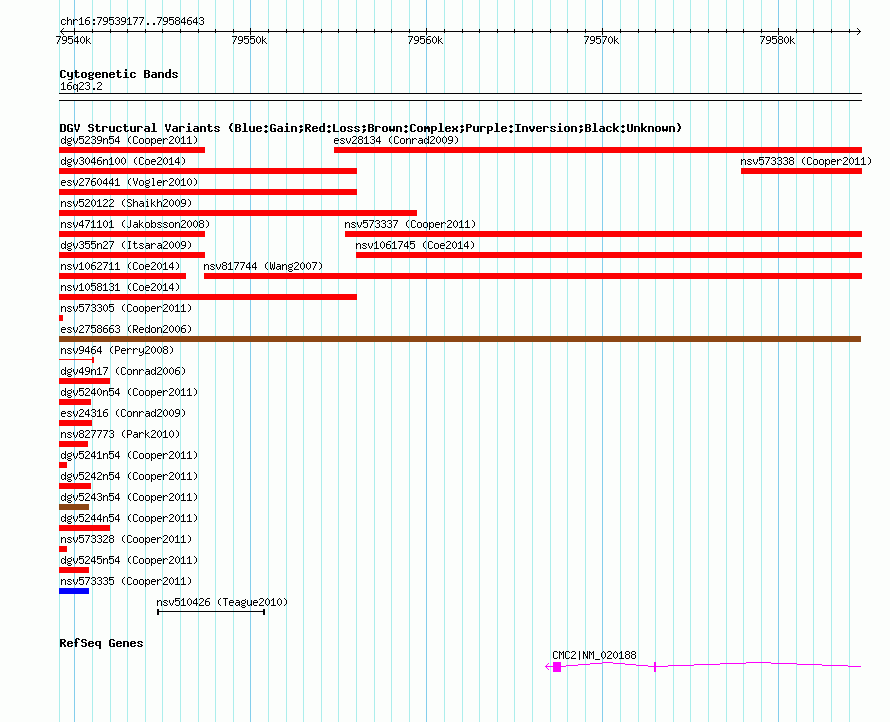890x722 pixels.
Task: Select dgv5240n54 (Cooper2011) label
Action: [129, 392]
